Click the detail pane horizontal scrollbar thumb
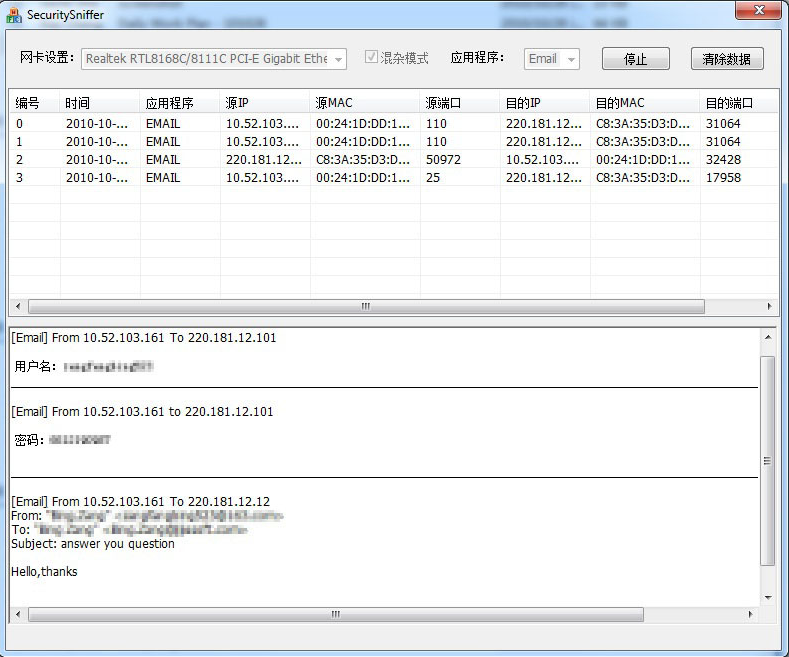The width and height of the screenshot is (789, 657). point(335,614)
